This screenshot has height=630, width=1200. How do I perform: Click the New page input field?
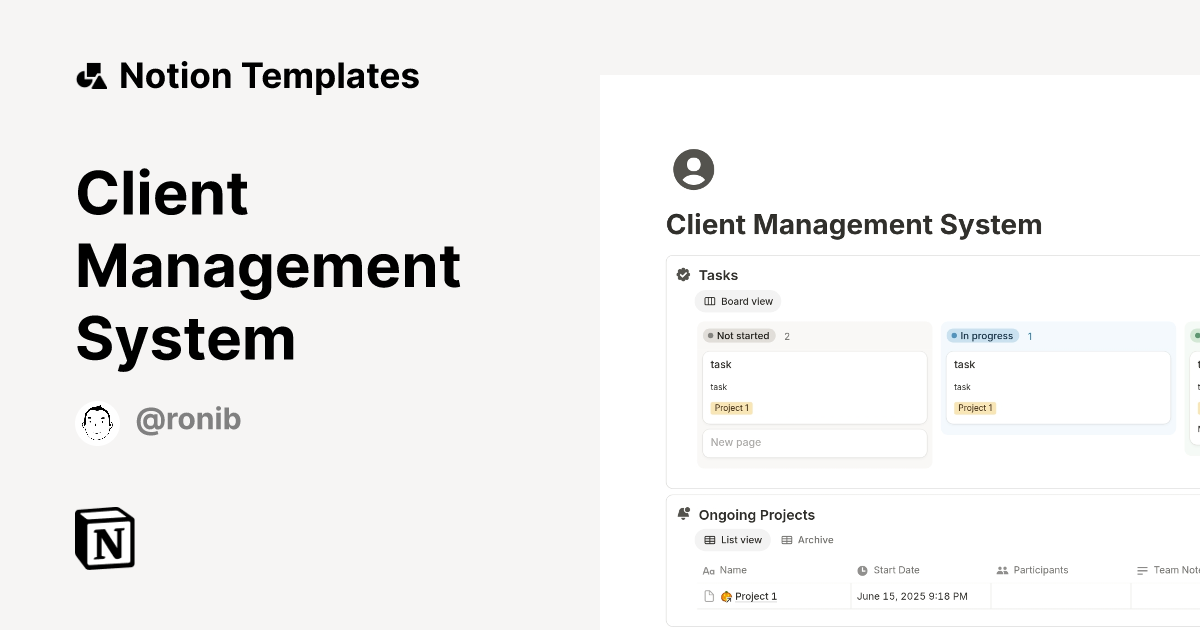814,442
